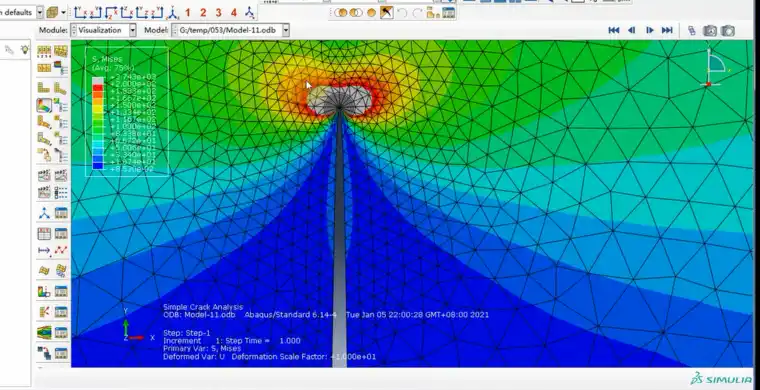Expand the box icon dropdown arrow

point(63,13)
